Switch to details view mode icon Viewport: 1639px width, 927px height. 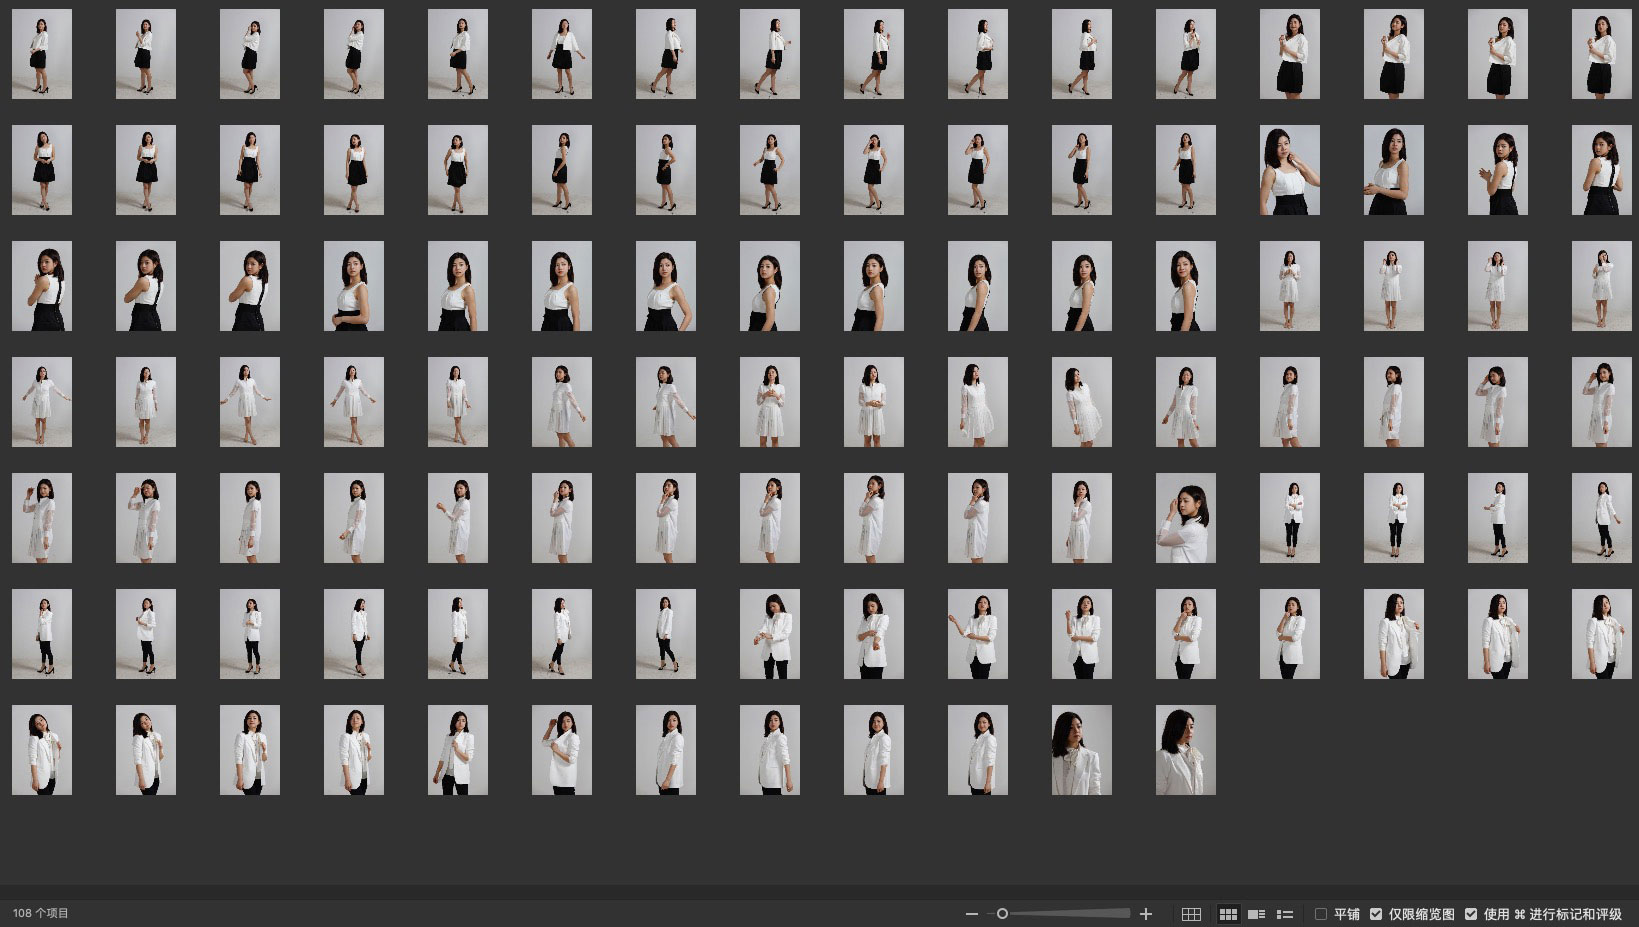tap(1257, 914)
